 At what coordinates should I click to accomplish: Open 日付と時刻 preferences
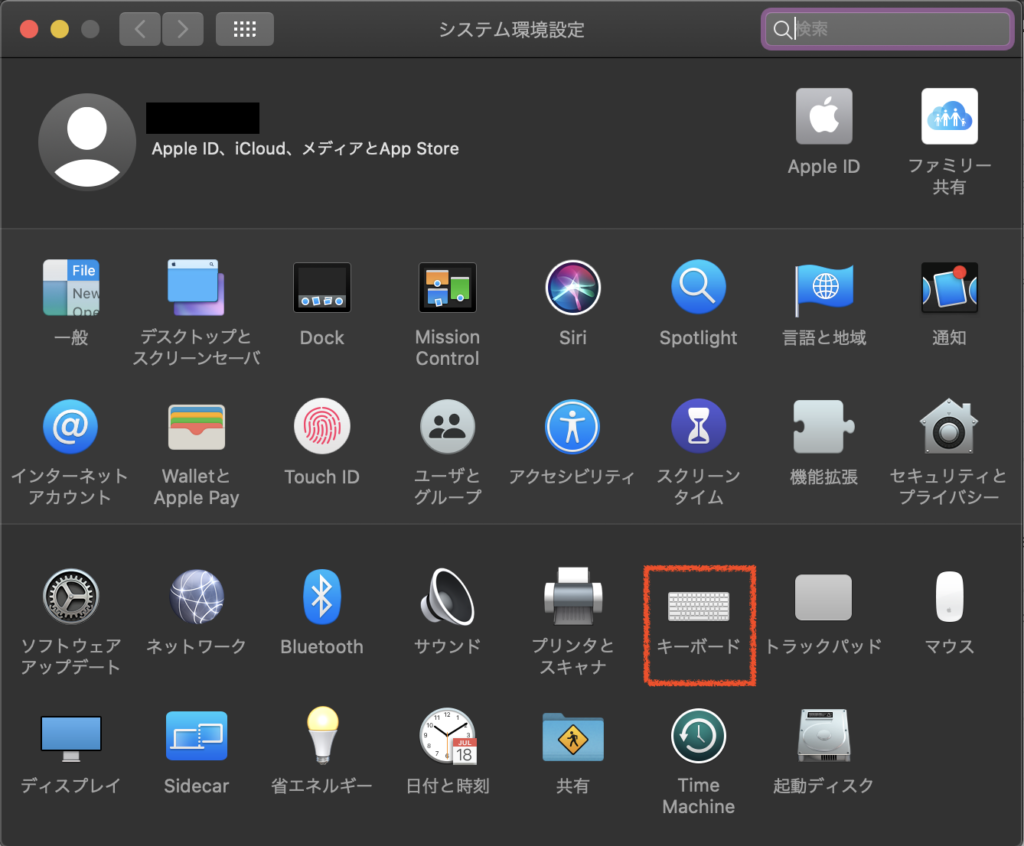[448, 736]
